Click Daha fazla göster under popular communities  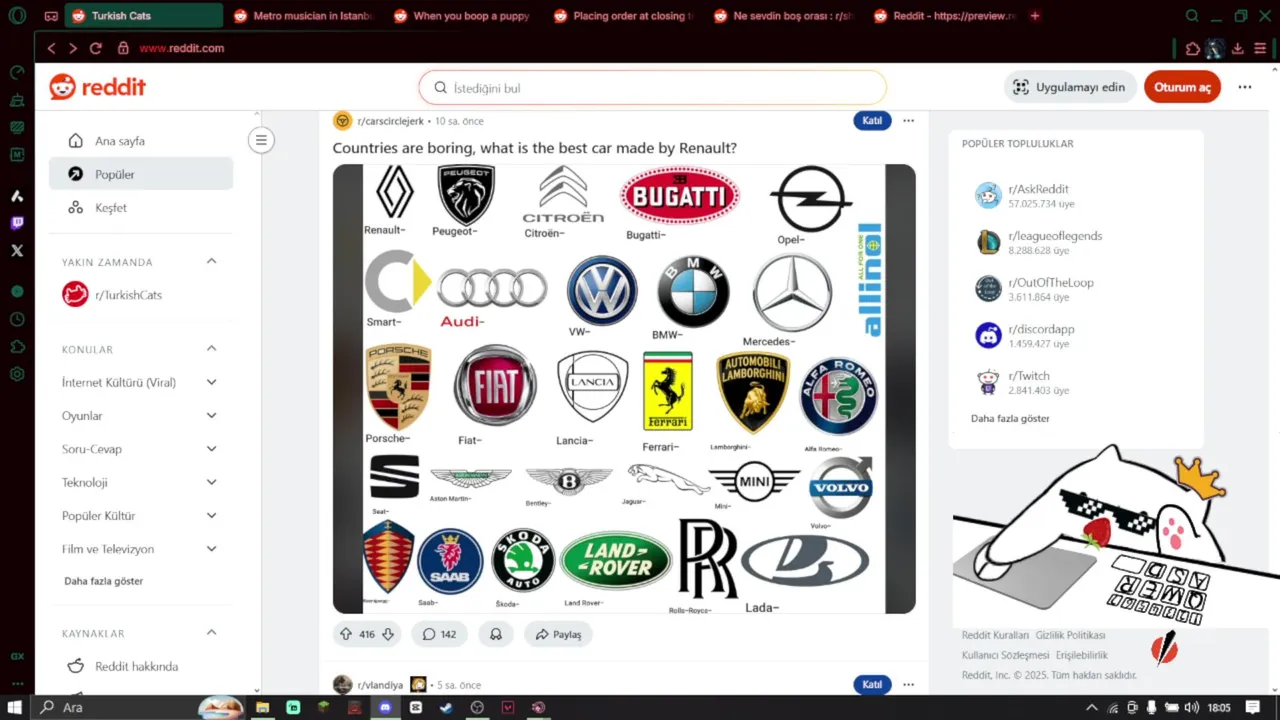pyautogui.click(x=1010, y=418)
